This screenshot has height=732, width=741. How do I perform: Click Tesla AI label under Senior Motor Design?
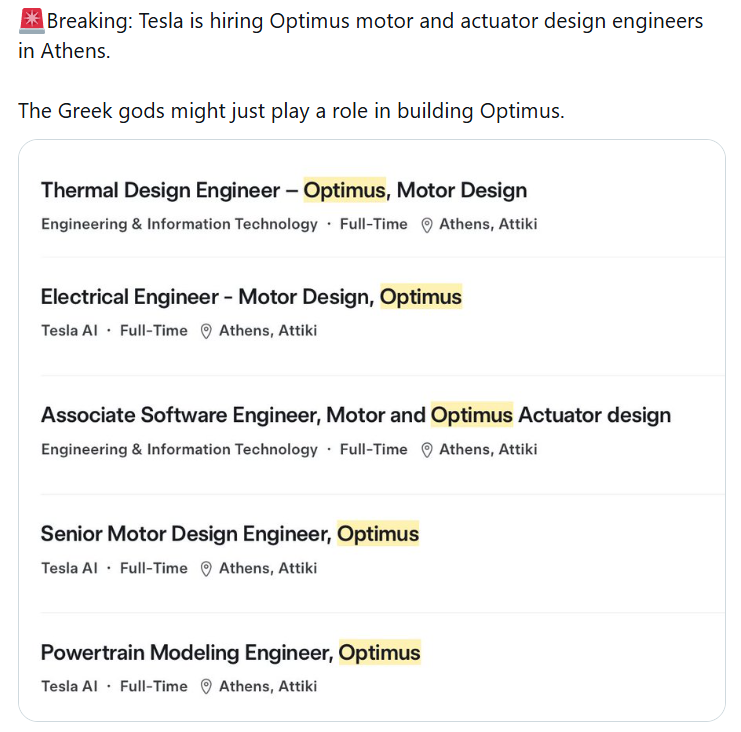[x=69, y=569]
